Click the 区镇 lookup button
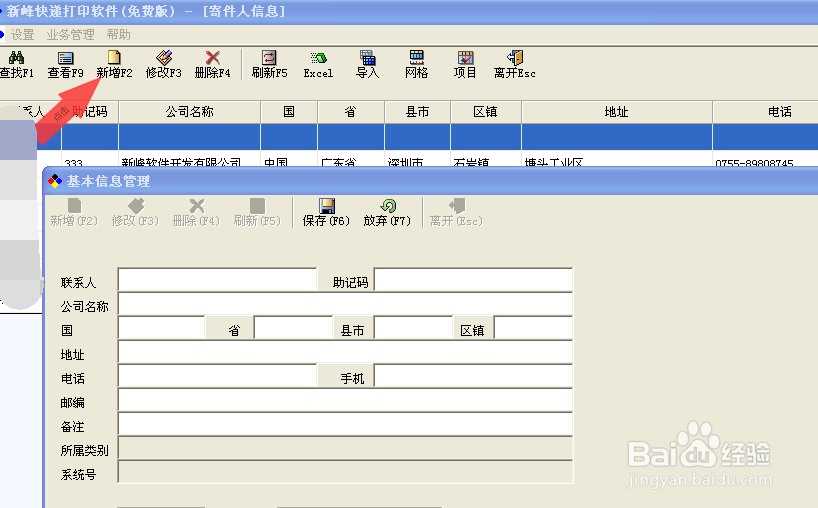The height and width of the screenshot is (508, 818). (473, 329)
